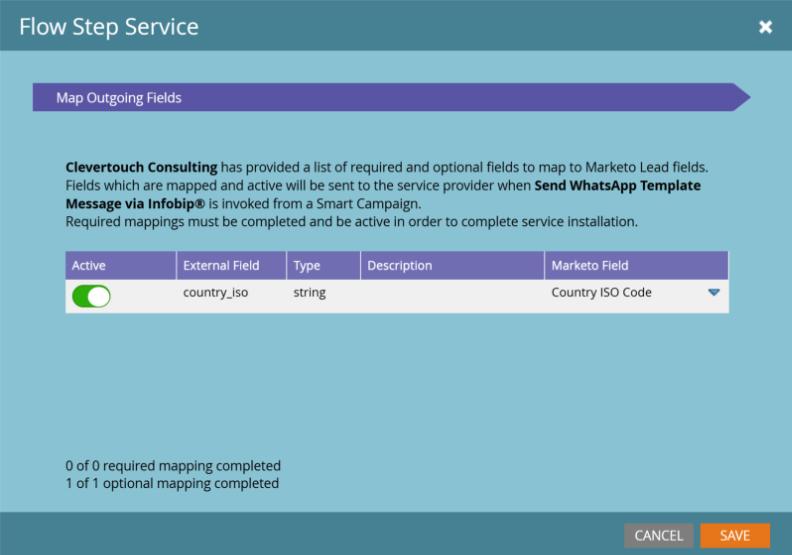
Task: Toggle the country_iso Active switch off
Action: coord(91,296)
